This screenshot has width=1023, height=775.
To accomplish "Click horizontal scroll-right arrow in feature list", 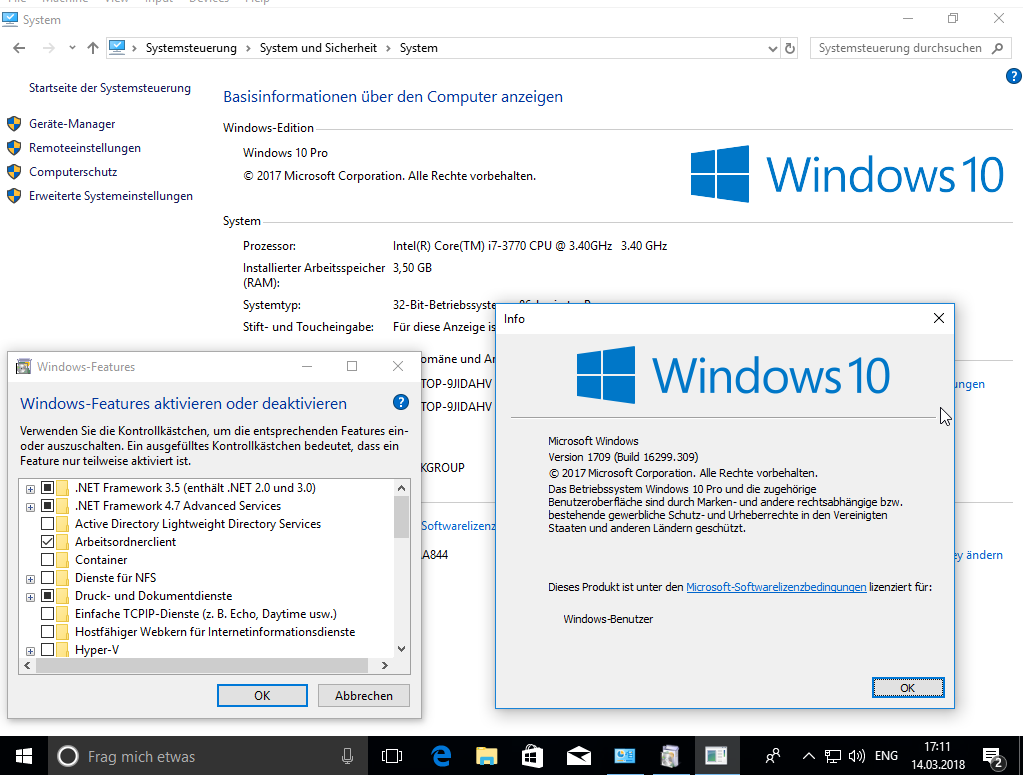I will click(x=384, y=665).
